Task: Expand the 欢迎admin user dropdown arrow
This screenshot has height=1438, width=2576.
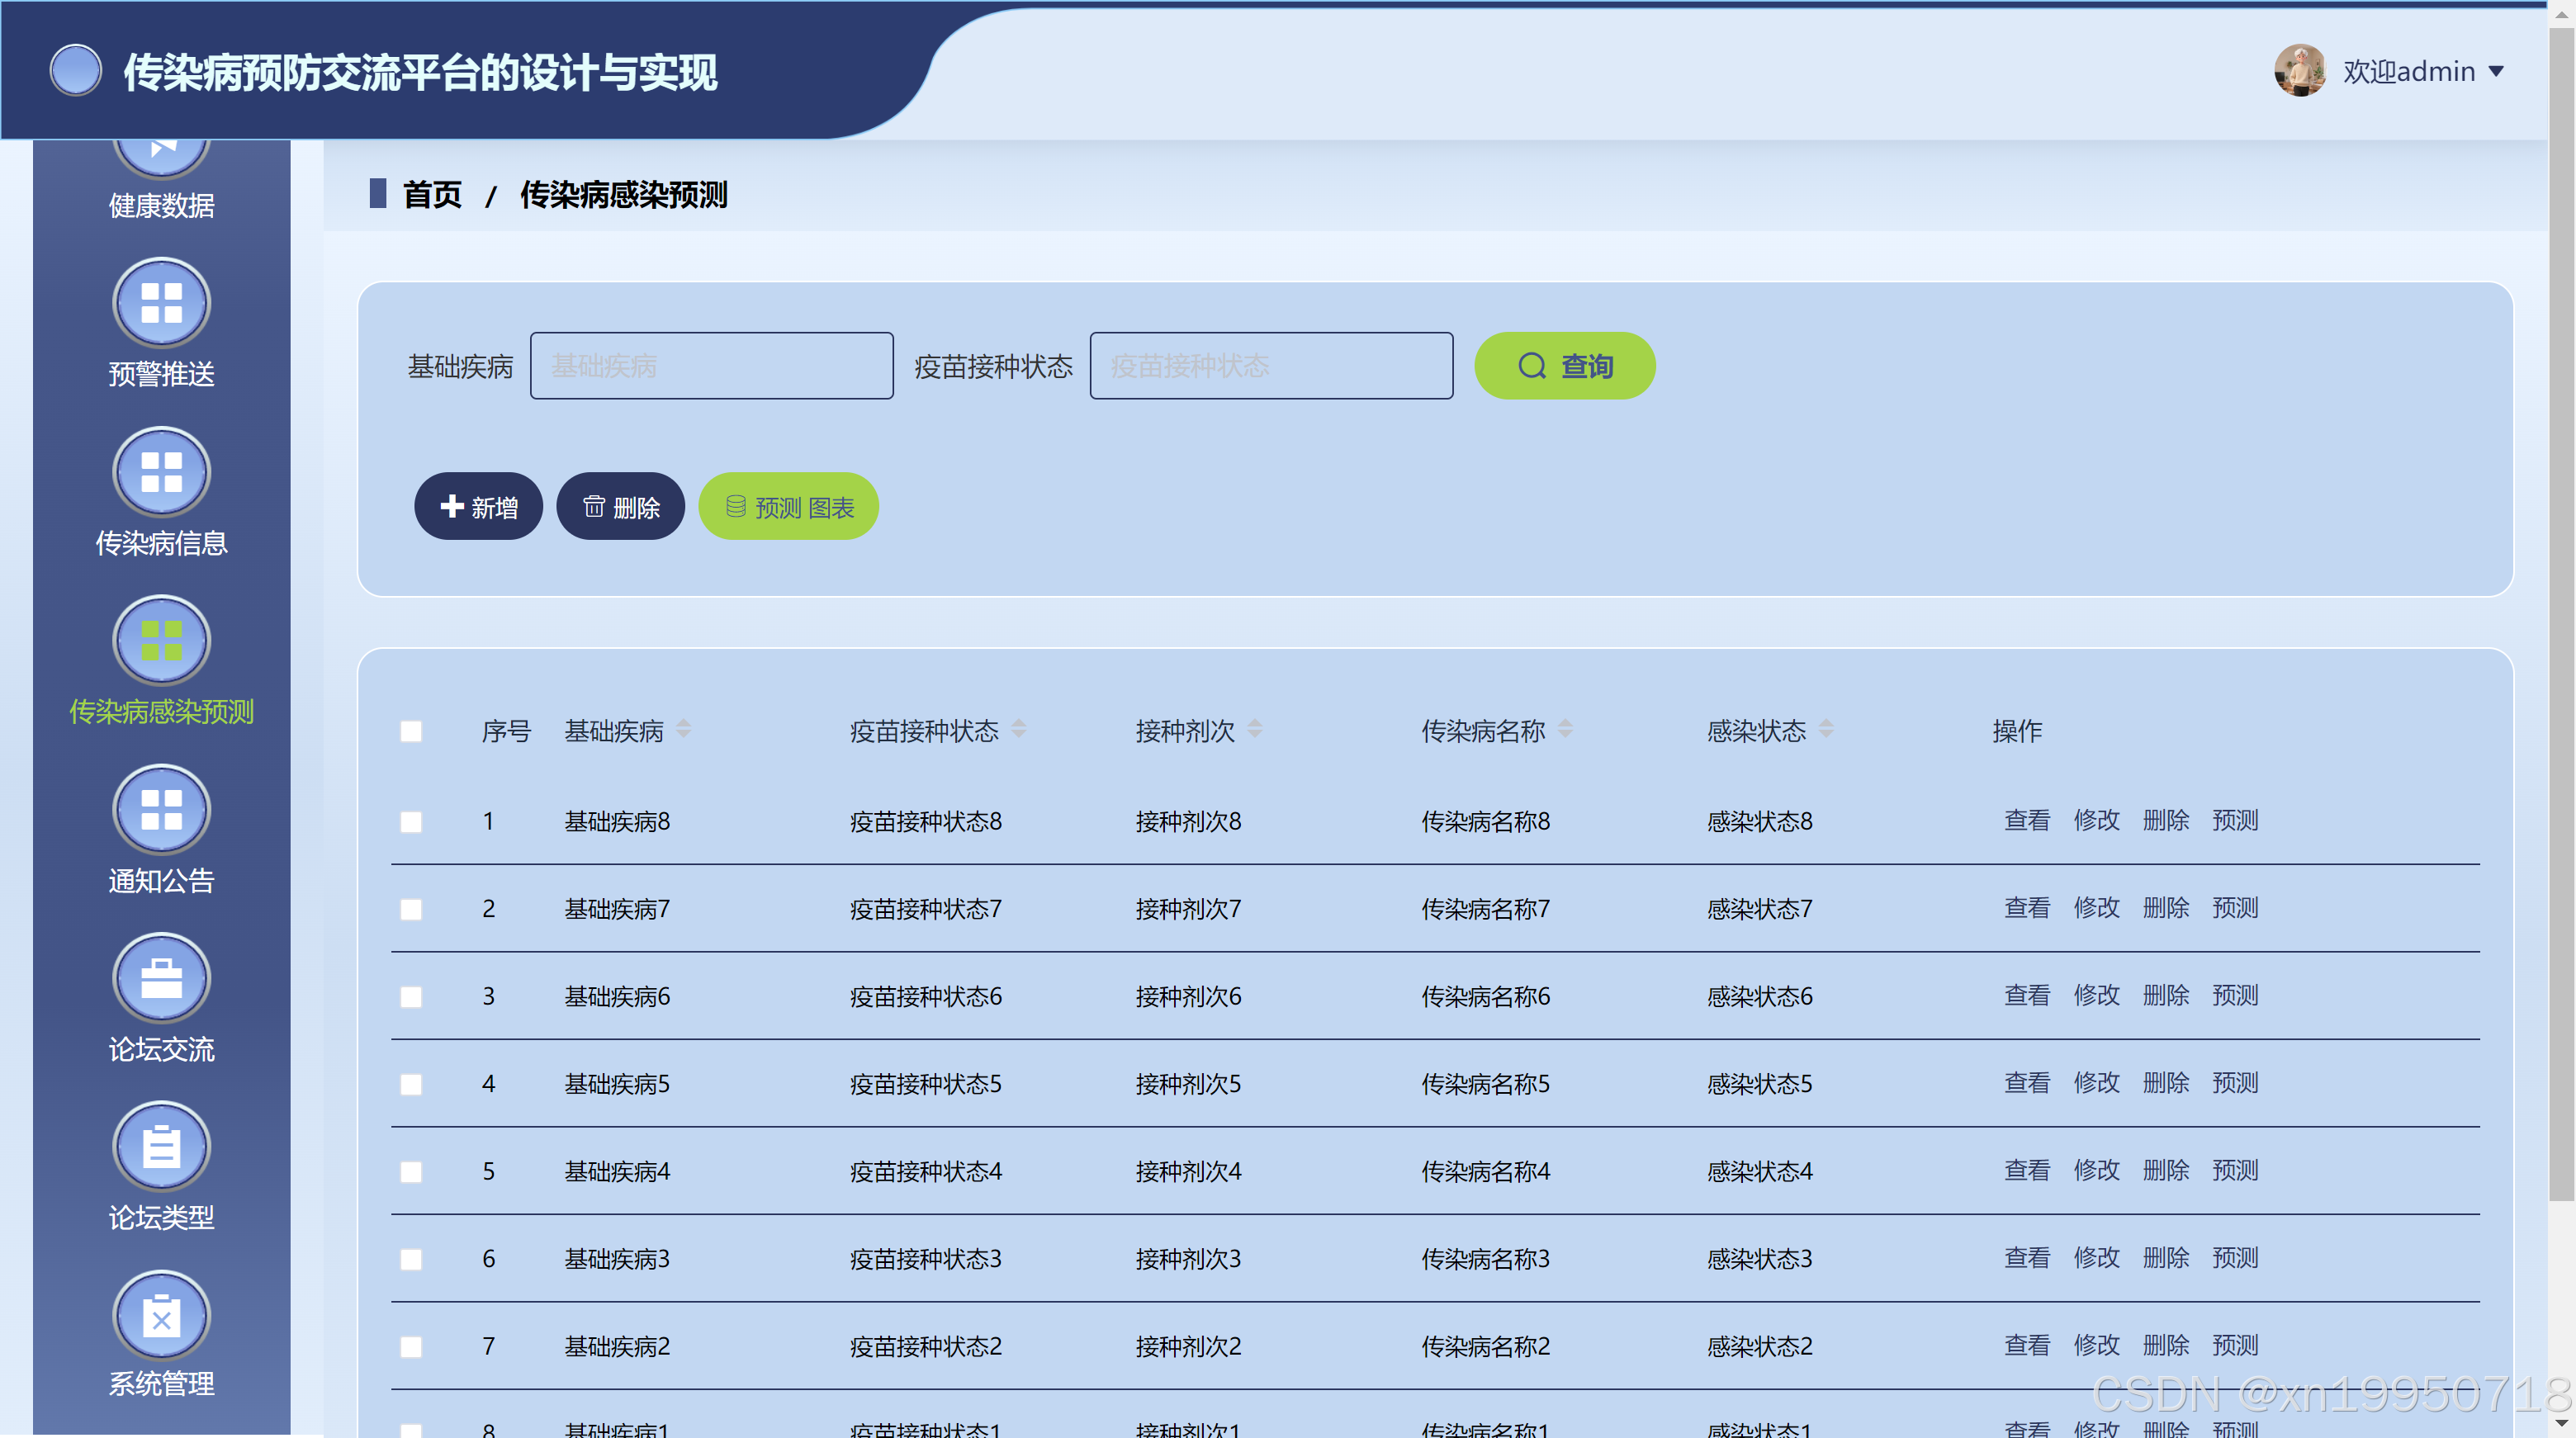Action: 2496,72
